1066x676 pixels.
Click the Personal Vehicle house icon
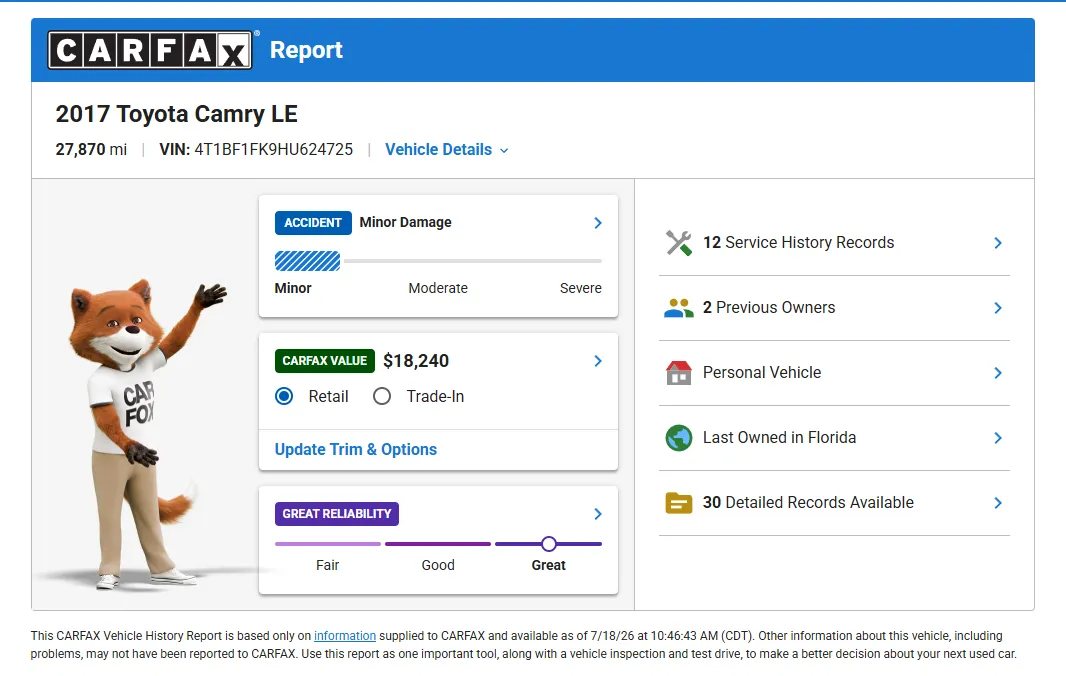(678, 373)
